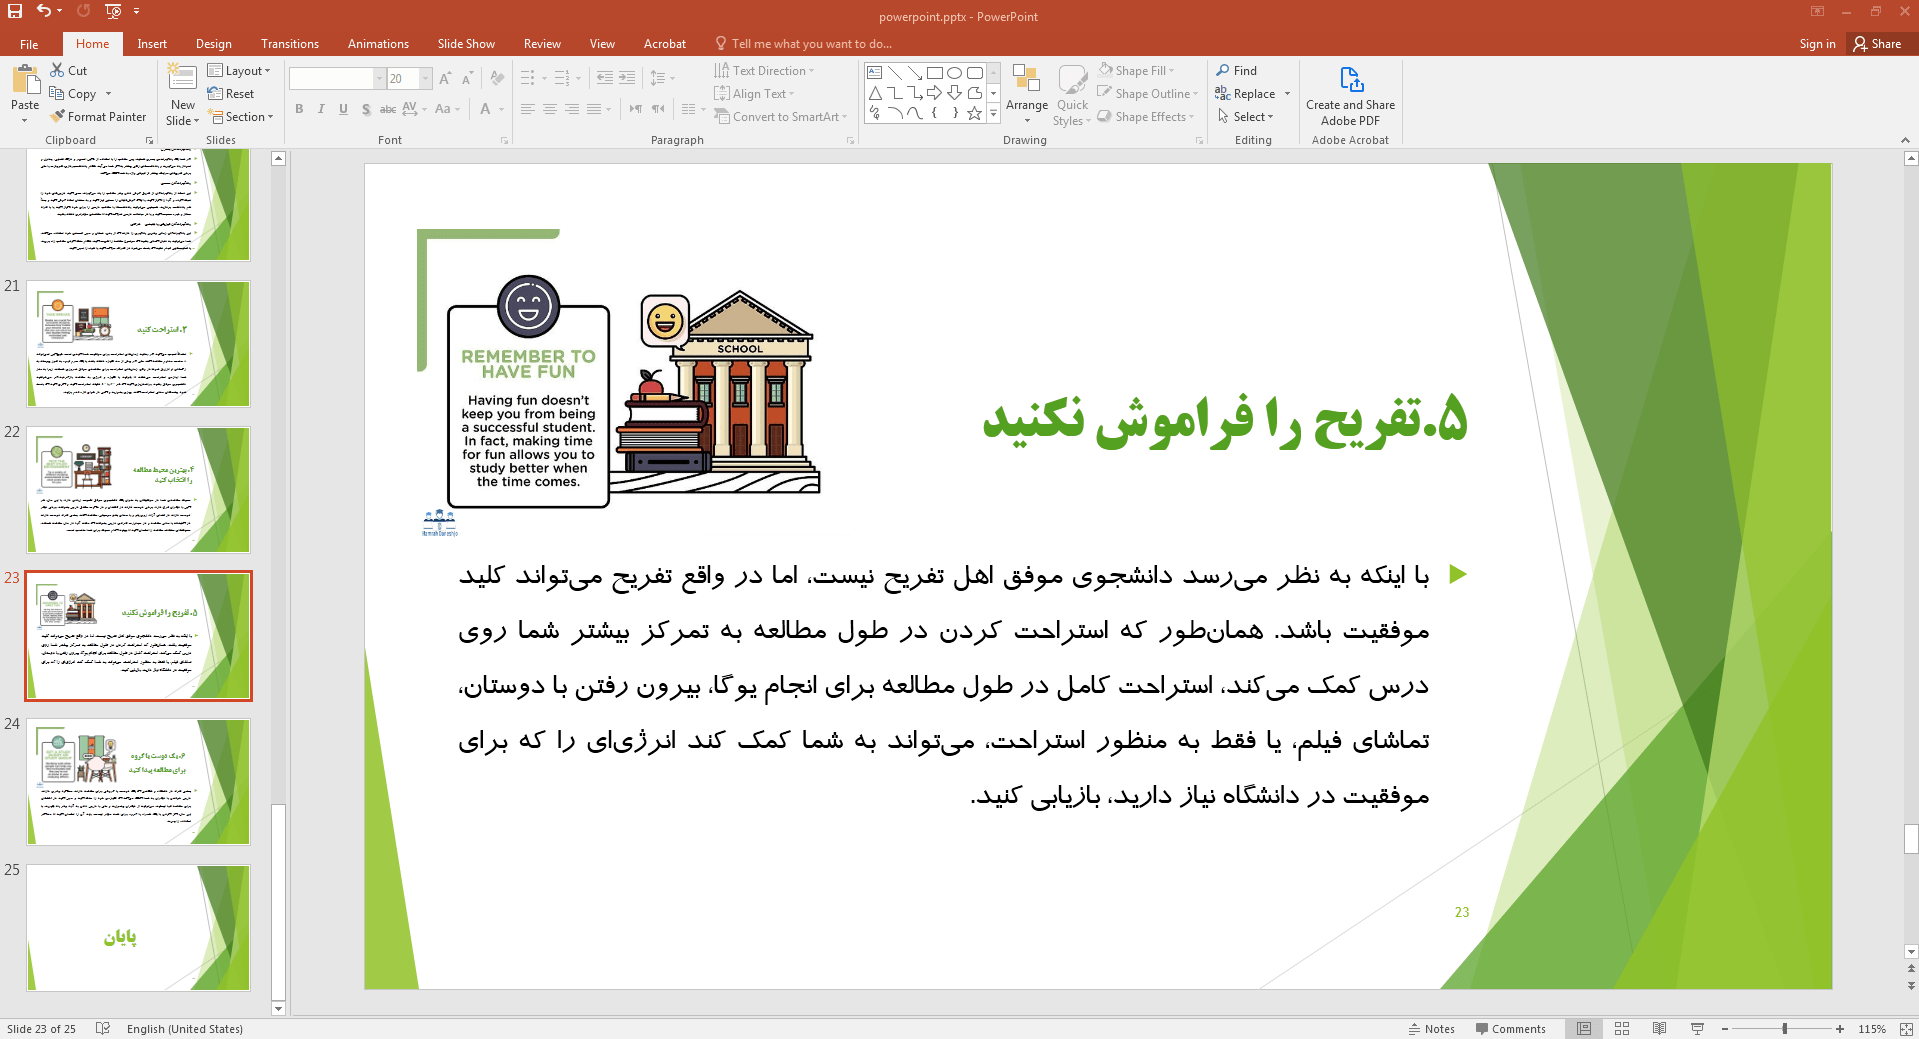
Task: Toggle italic formatting
Action: [x=320, y=110]
